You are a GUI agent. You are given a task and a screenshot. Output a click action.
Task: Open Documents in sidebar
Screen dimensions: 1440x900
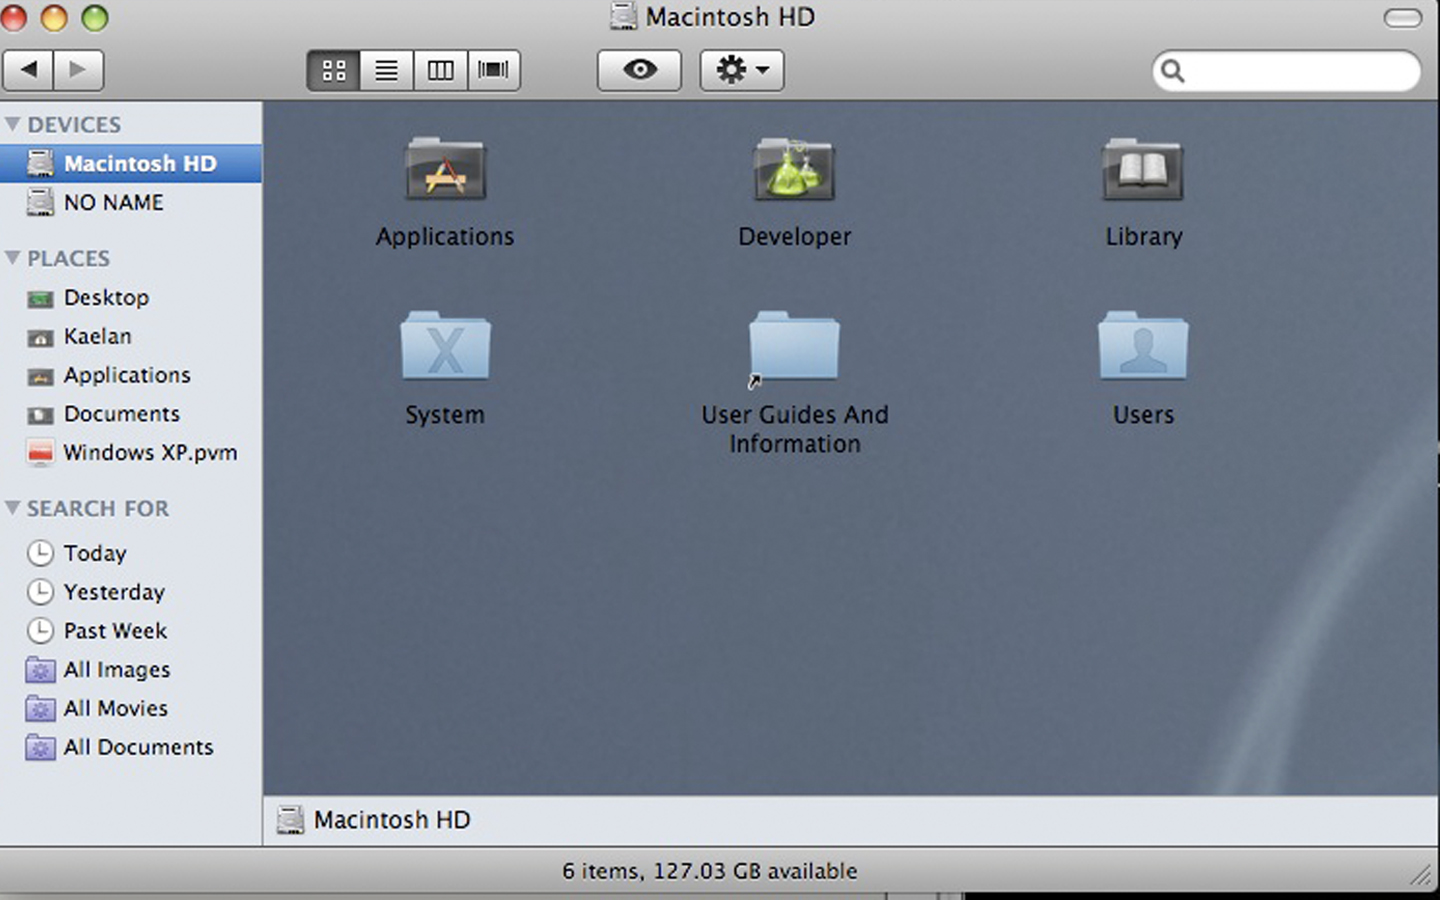[131, 414]
